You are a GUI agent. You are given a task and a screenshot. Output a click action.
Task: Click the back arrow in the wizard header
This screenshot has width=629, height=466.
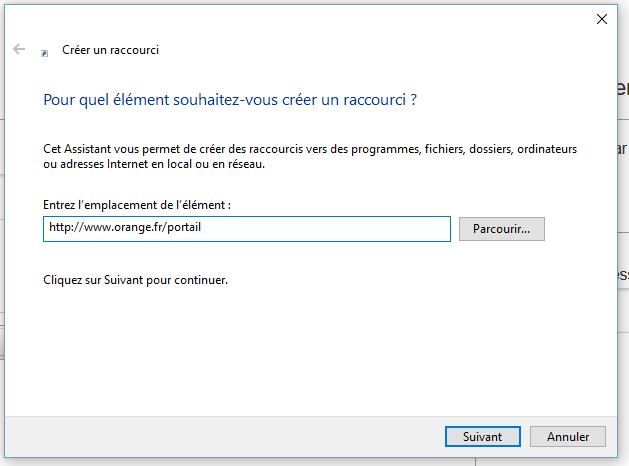[x=19, y=49]
